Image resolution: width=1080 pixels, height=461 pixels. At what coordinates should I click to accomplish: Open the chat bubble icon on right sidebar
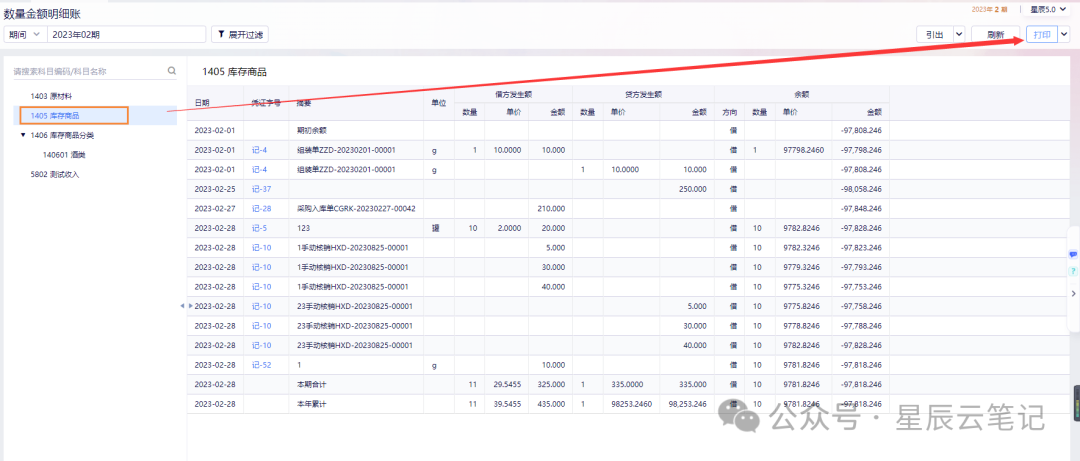[x=1072, y=254]
